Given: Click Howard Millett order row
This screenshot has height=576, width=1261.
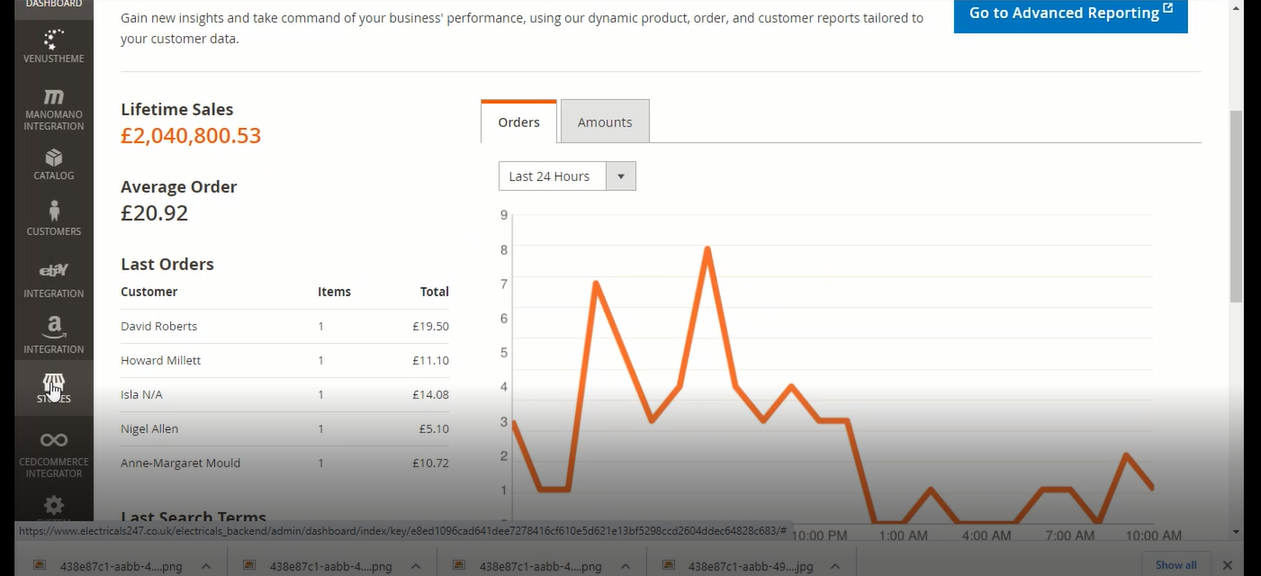Looking at the screenshot, I should (x=285, y=360).
